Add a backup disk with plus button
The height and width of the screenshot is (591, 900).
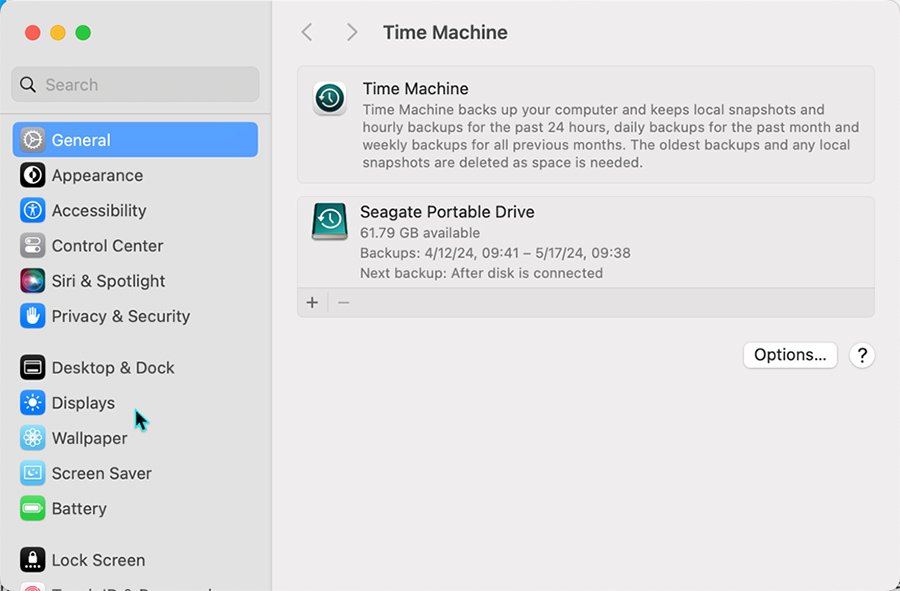pyautogui.click(x=312, y=302)
